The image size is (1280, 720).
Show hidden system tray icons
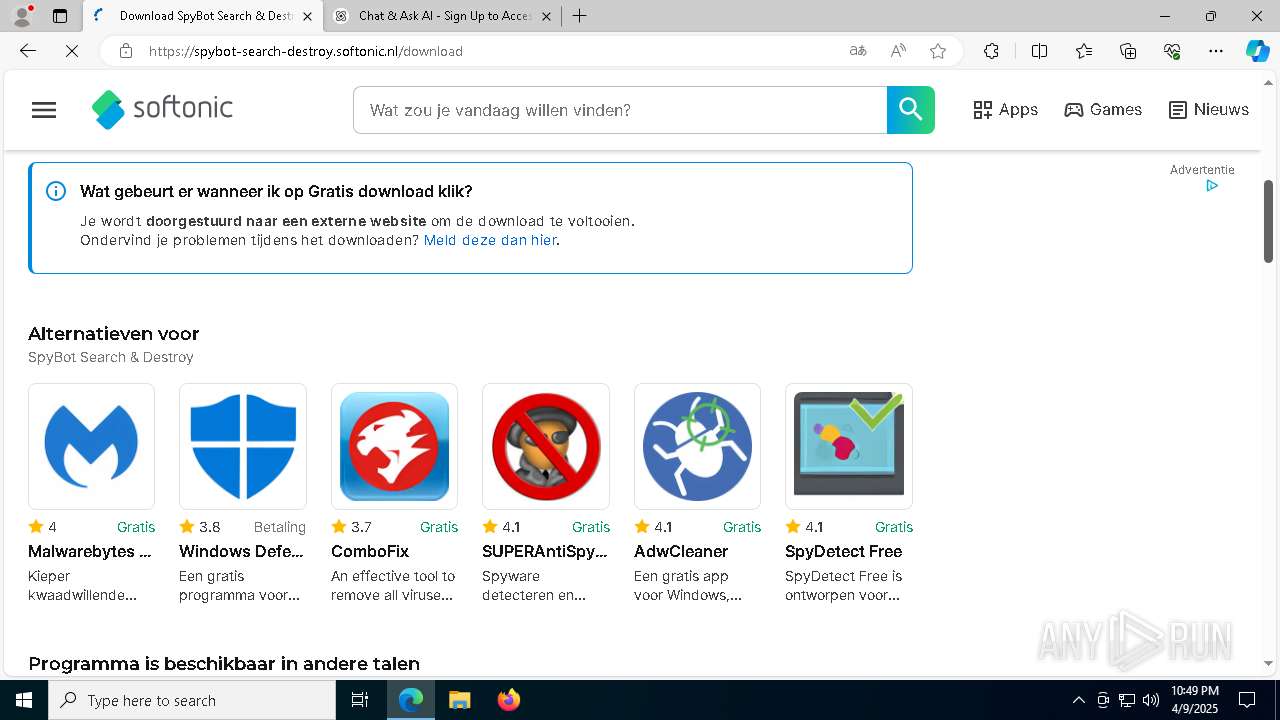click(x=1078, y=700)
